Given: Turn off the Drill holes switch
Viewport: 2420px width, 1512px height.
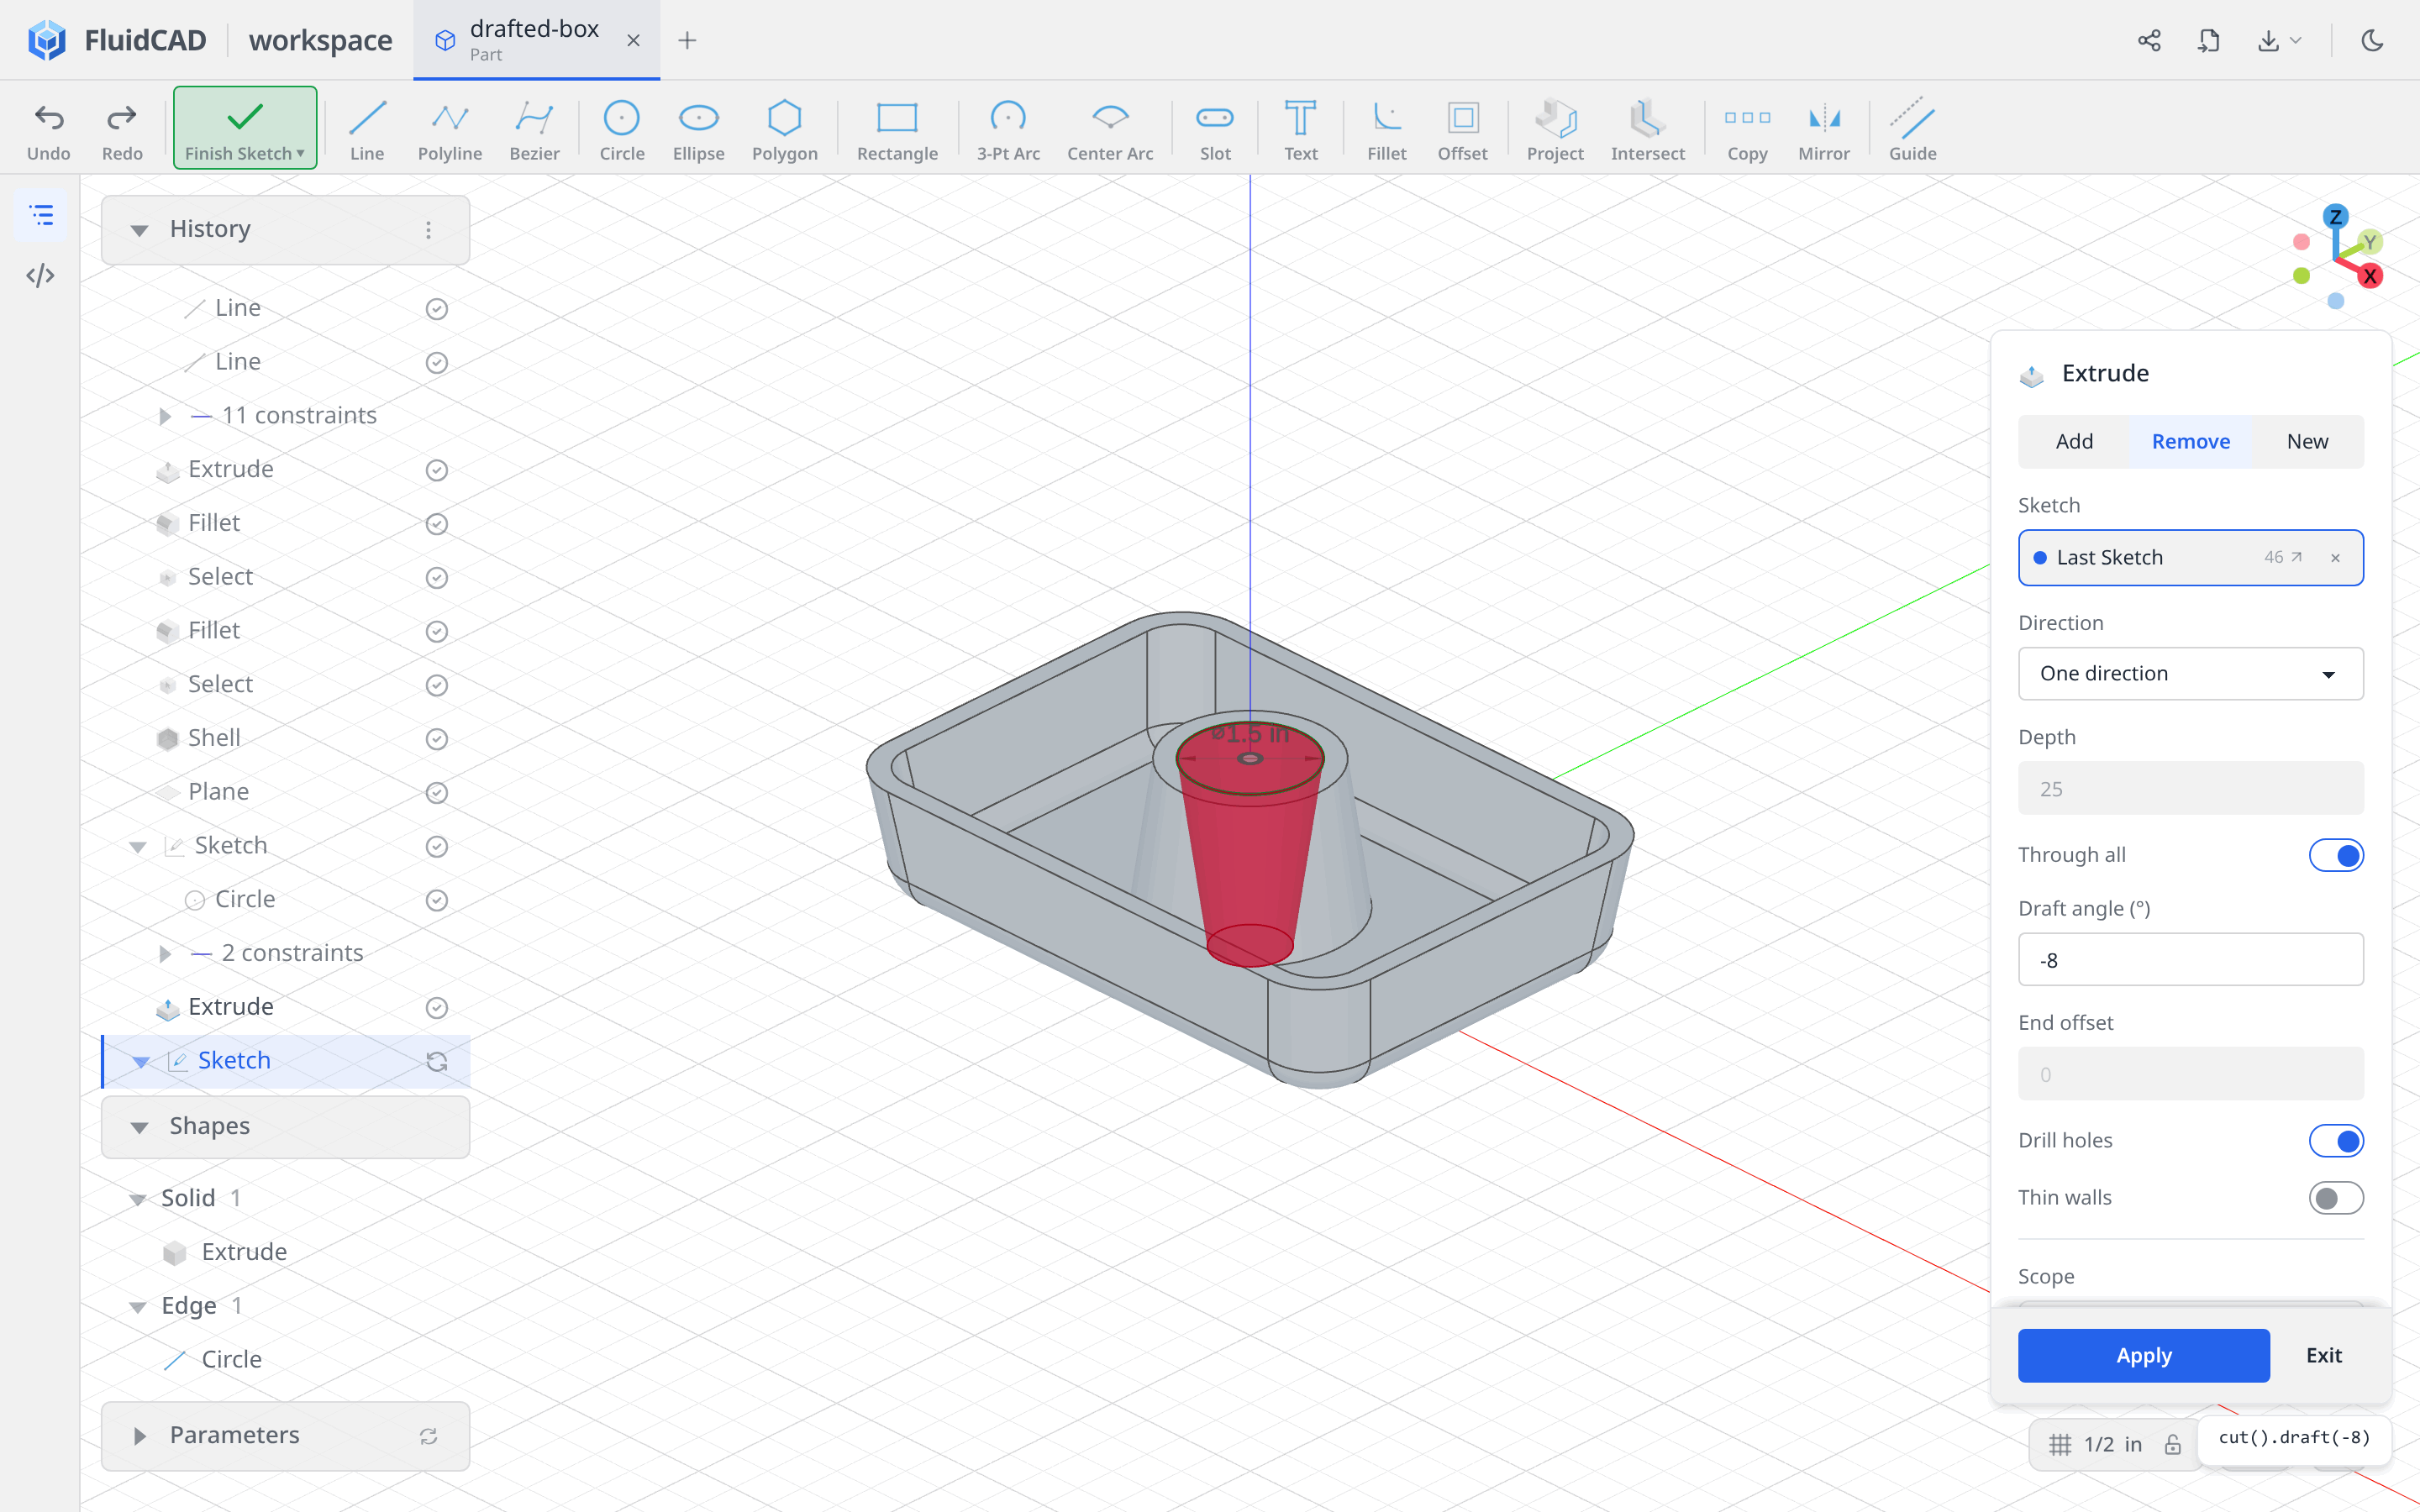Looking at the screenshot, I should pos(2336,1141).
